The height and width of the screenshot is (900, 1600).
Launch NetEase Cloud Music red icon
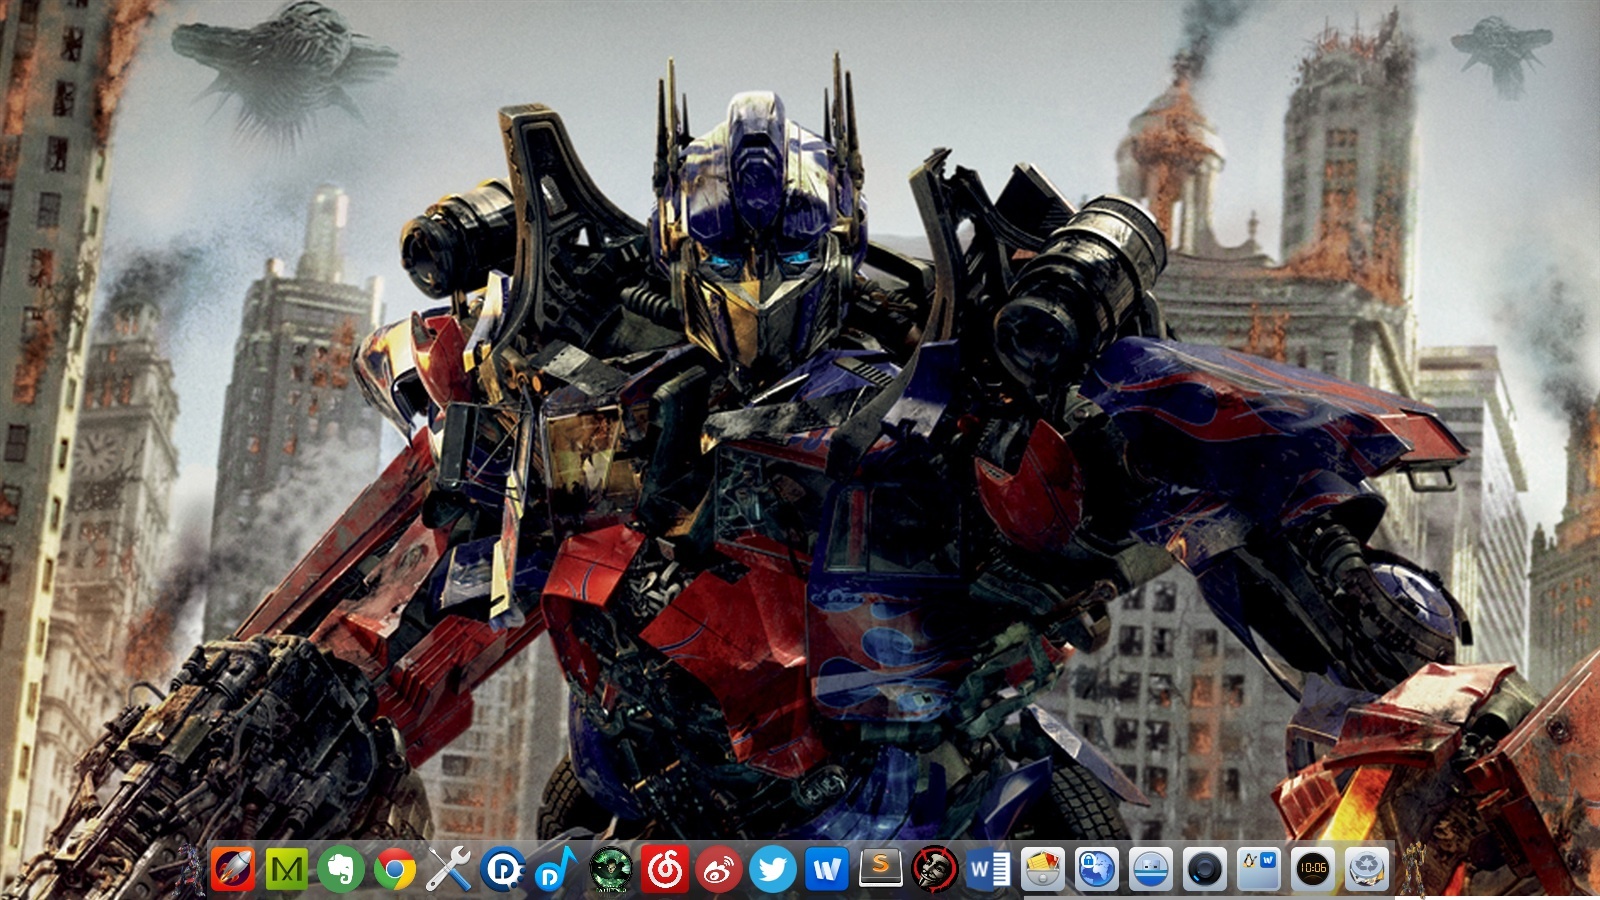point(665,869)
